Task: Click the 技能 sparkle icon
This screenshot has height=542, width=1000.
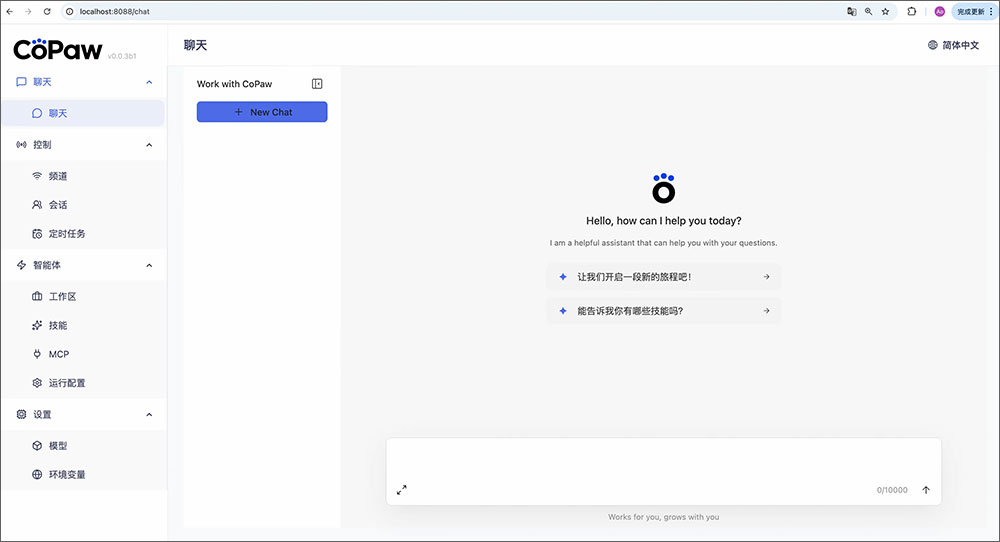Action: tap(37, 325)
